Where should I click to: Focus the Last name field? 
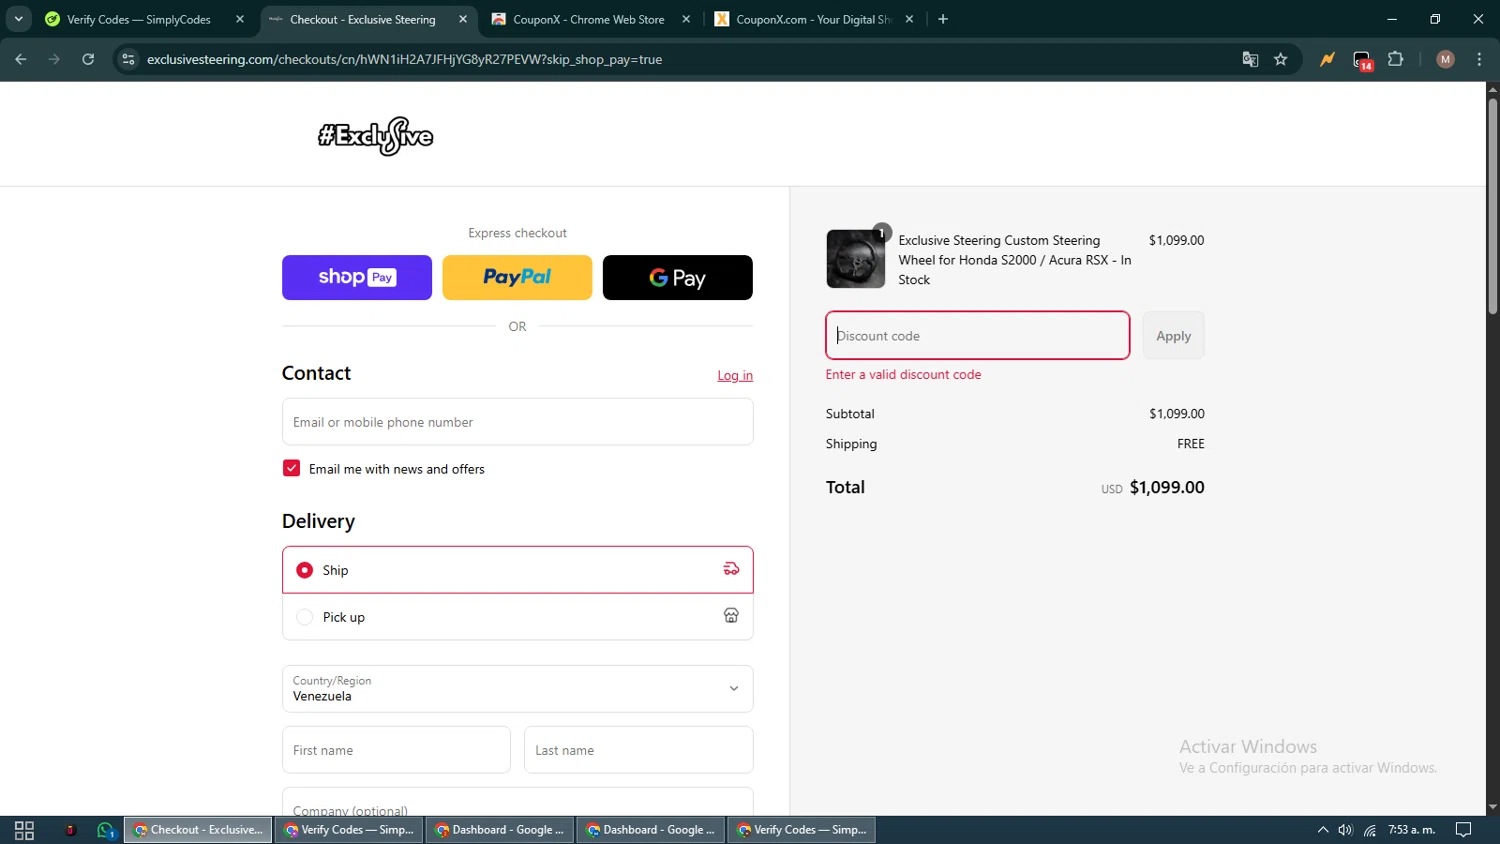coord(638,750)
